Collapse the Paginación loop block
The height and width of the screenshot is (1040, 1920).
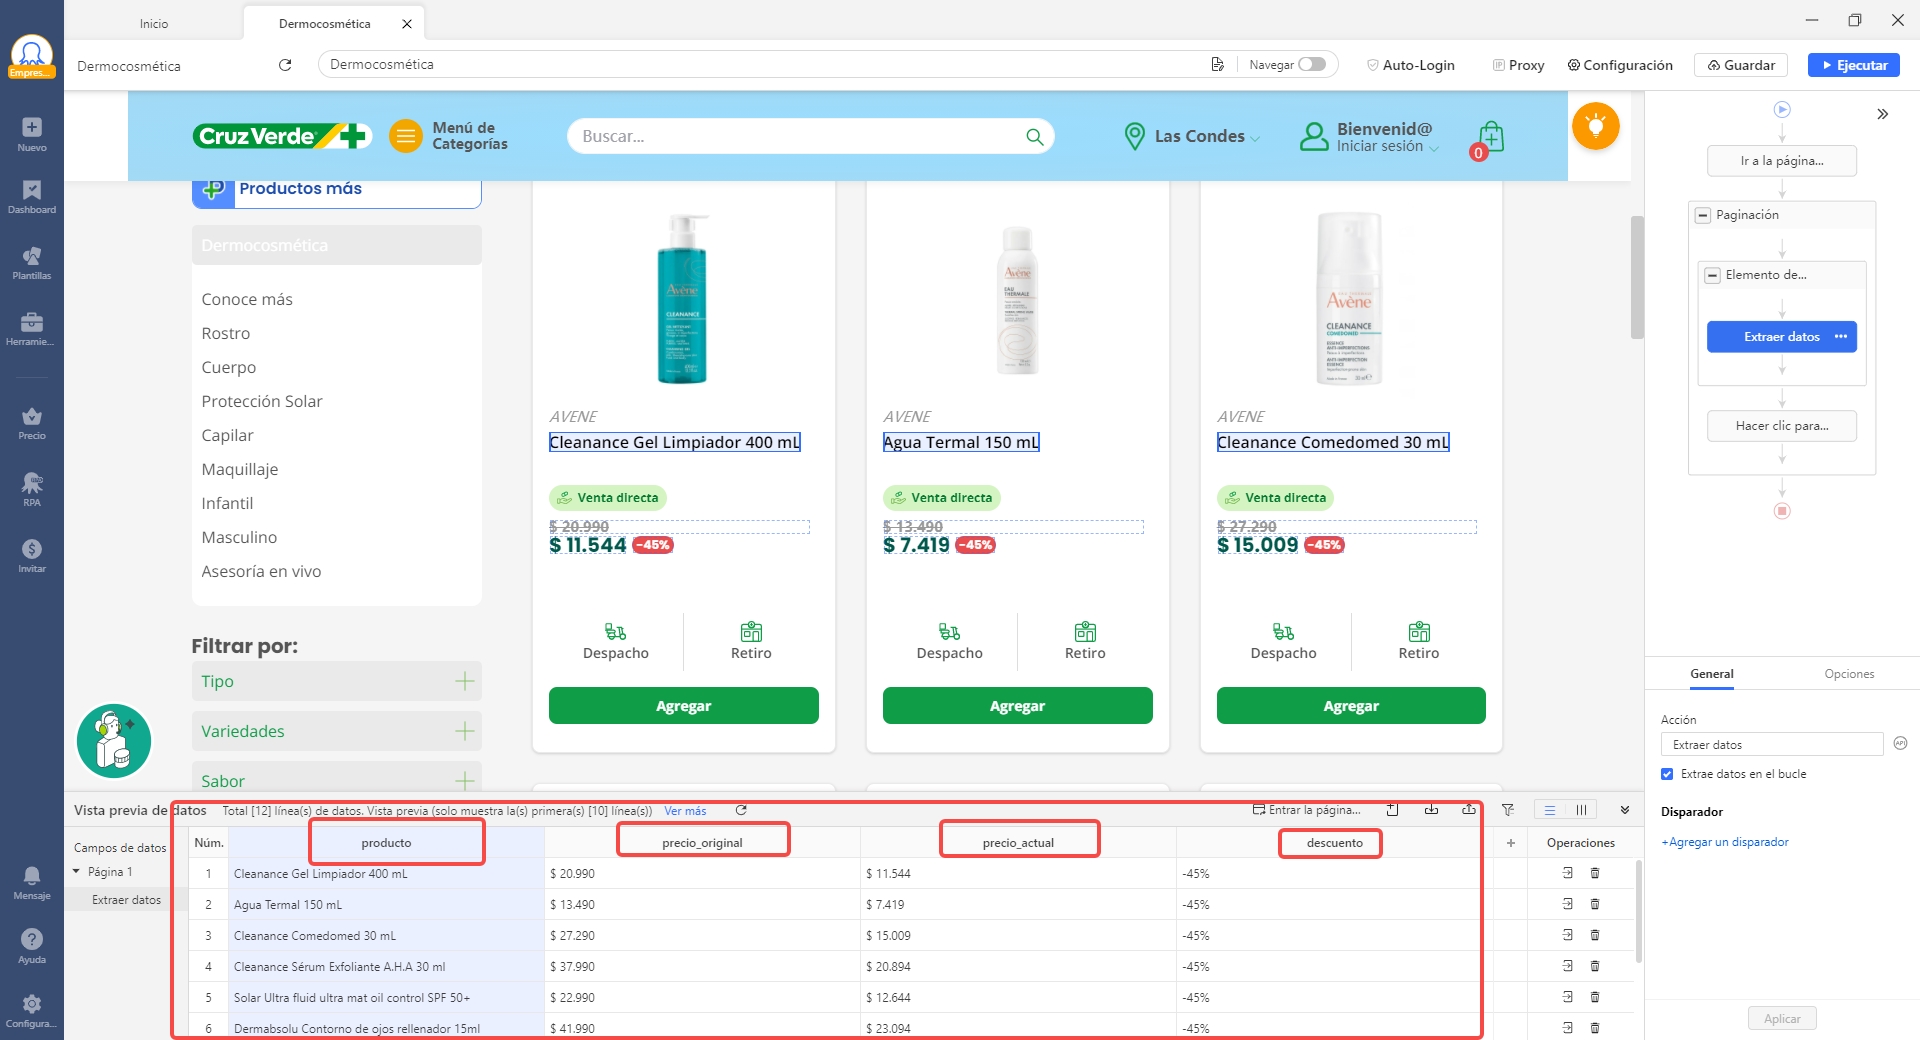click(1703, 215)
